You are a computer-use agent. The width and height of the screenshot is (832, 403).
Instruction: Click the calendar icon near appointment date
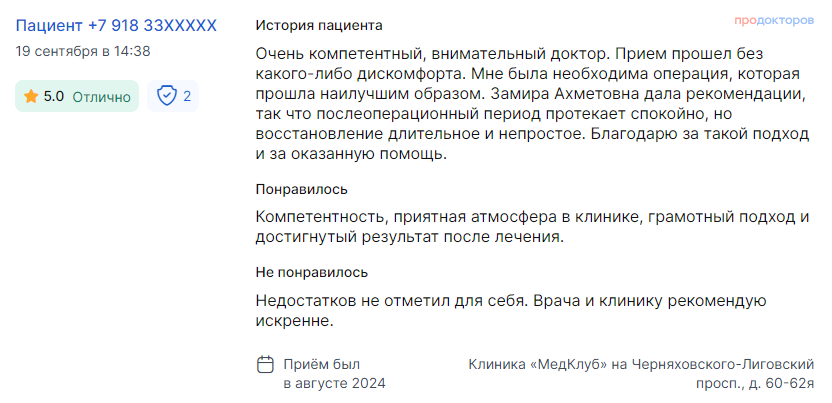pos(265,365)
